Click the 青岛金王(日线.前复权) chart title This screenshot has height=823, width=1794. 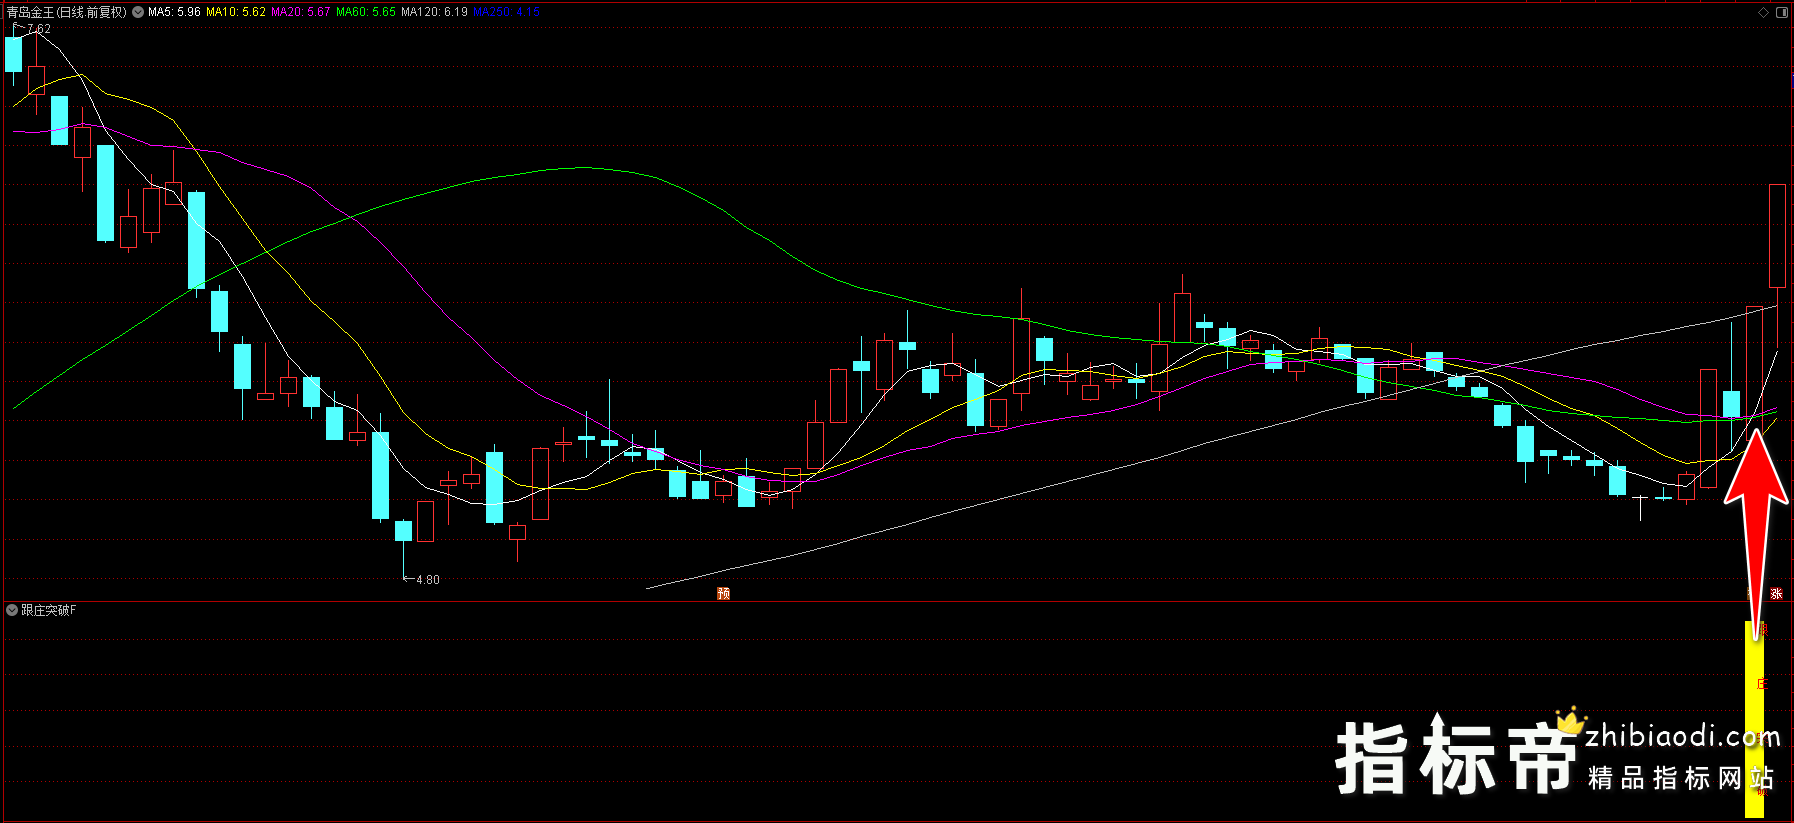click(x=67, y=12)
